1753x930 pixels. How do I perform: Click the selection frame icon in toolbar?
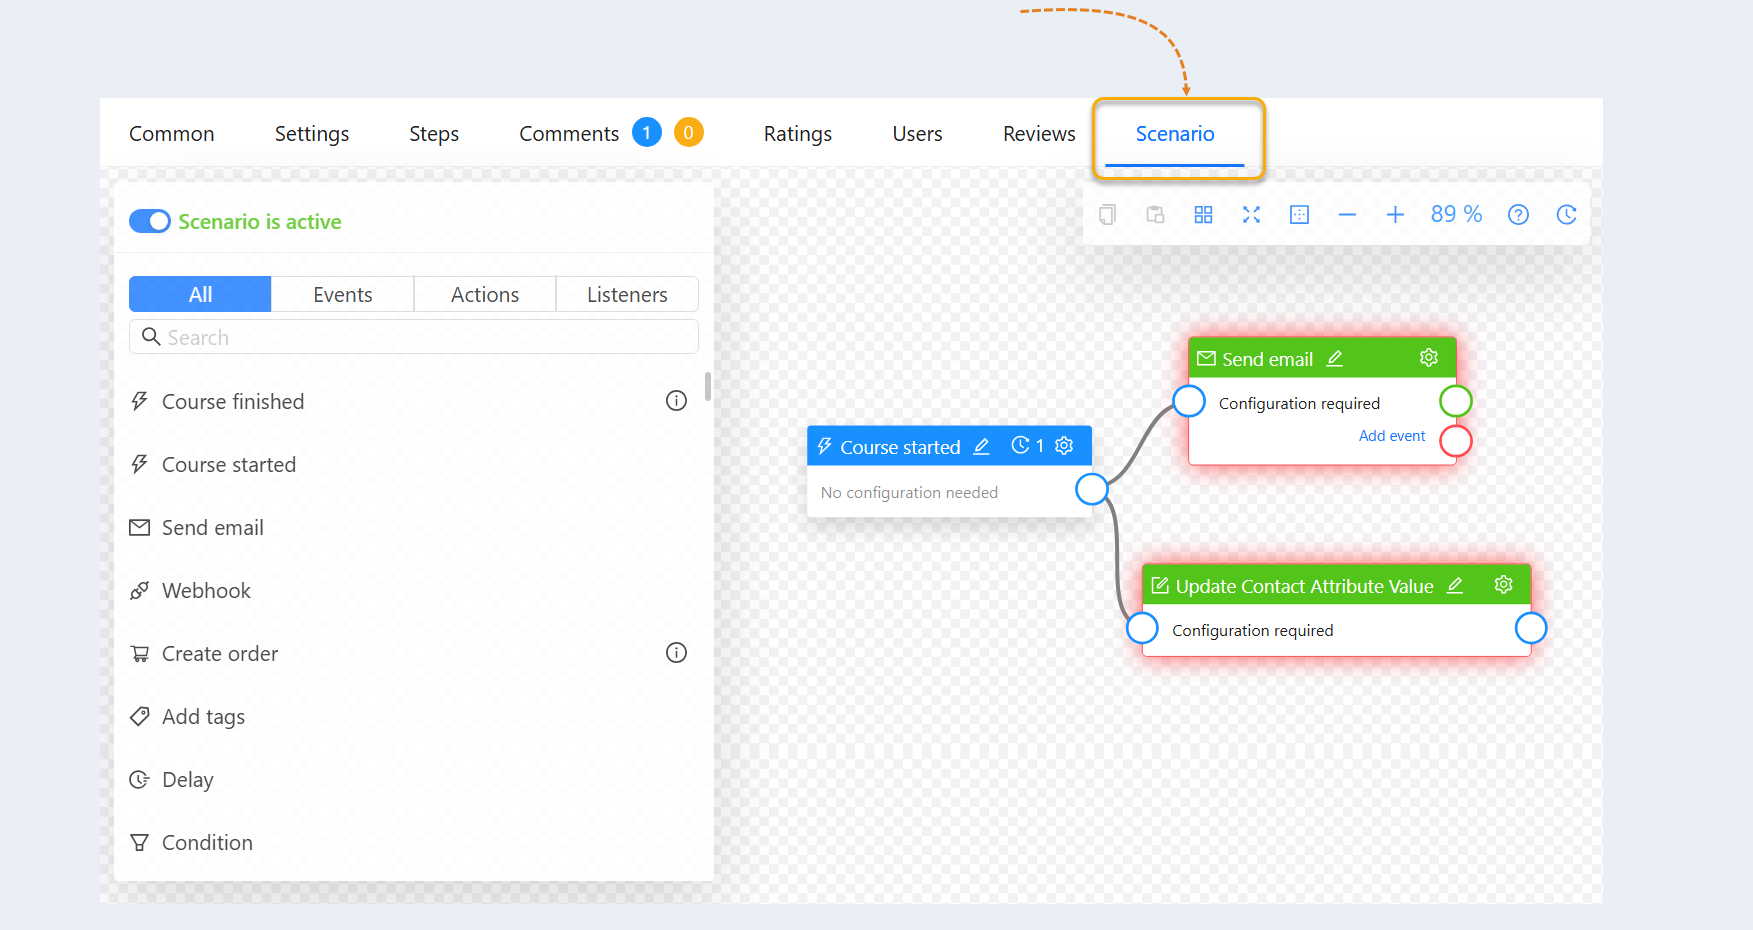pos(1299,215)
